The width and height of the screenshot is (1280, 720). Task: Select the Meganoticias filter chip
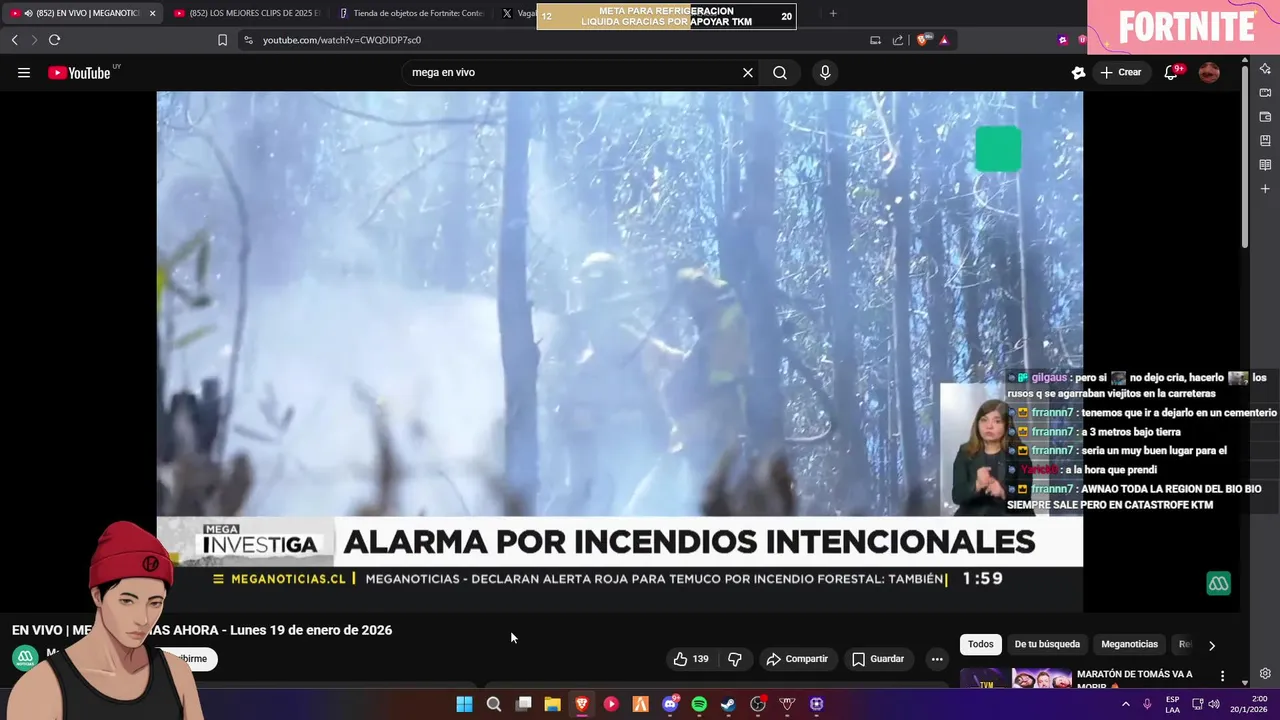pyautogui.click(x=1129, y=645)
